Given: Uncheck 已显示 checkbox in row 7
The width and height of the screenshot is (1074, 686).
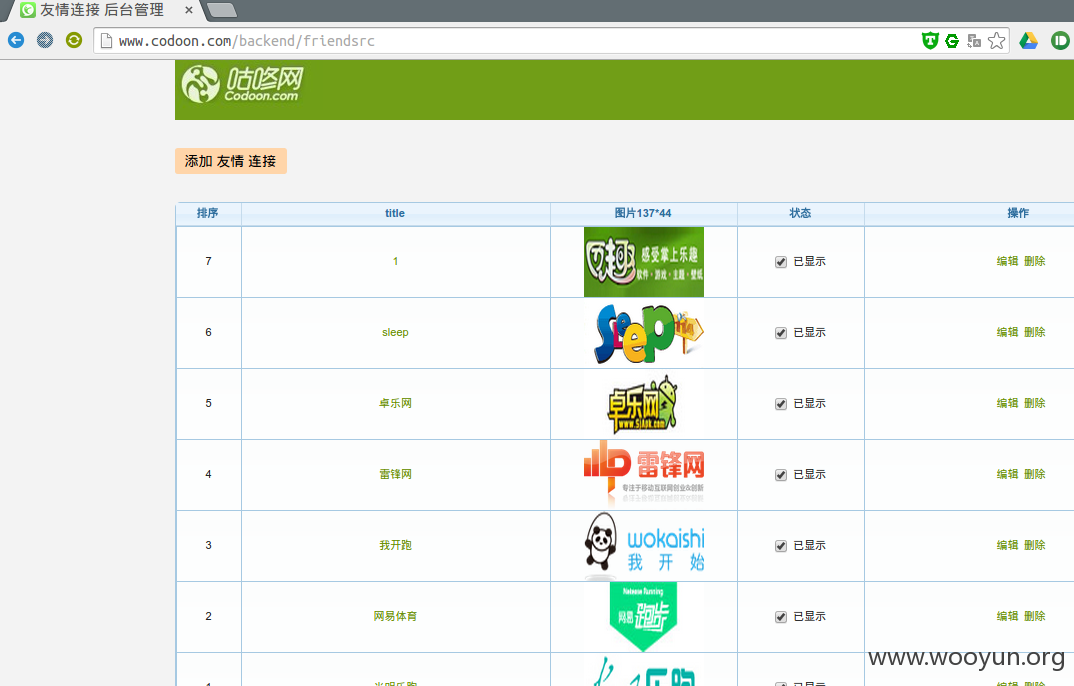Looking at the screenshot, I should 781,262.
